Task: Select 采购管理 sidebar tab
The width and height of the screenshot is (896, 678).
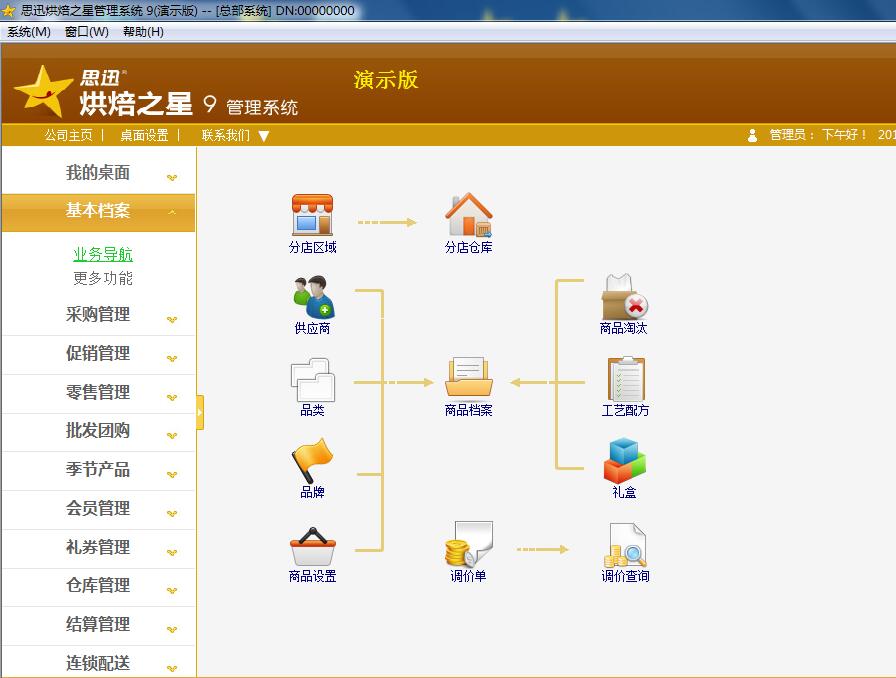Action: 98,315
